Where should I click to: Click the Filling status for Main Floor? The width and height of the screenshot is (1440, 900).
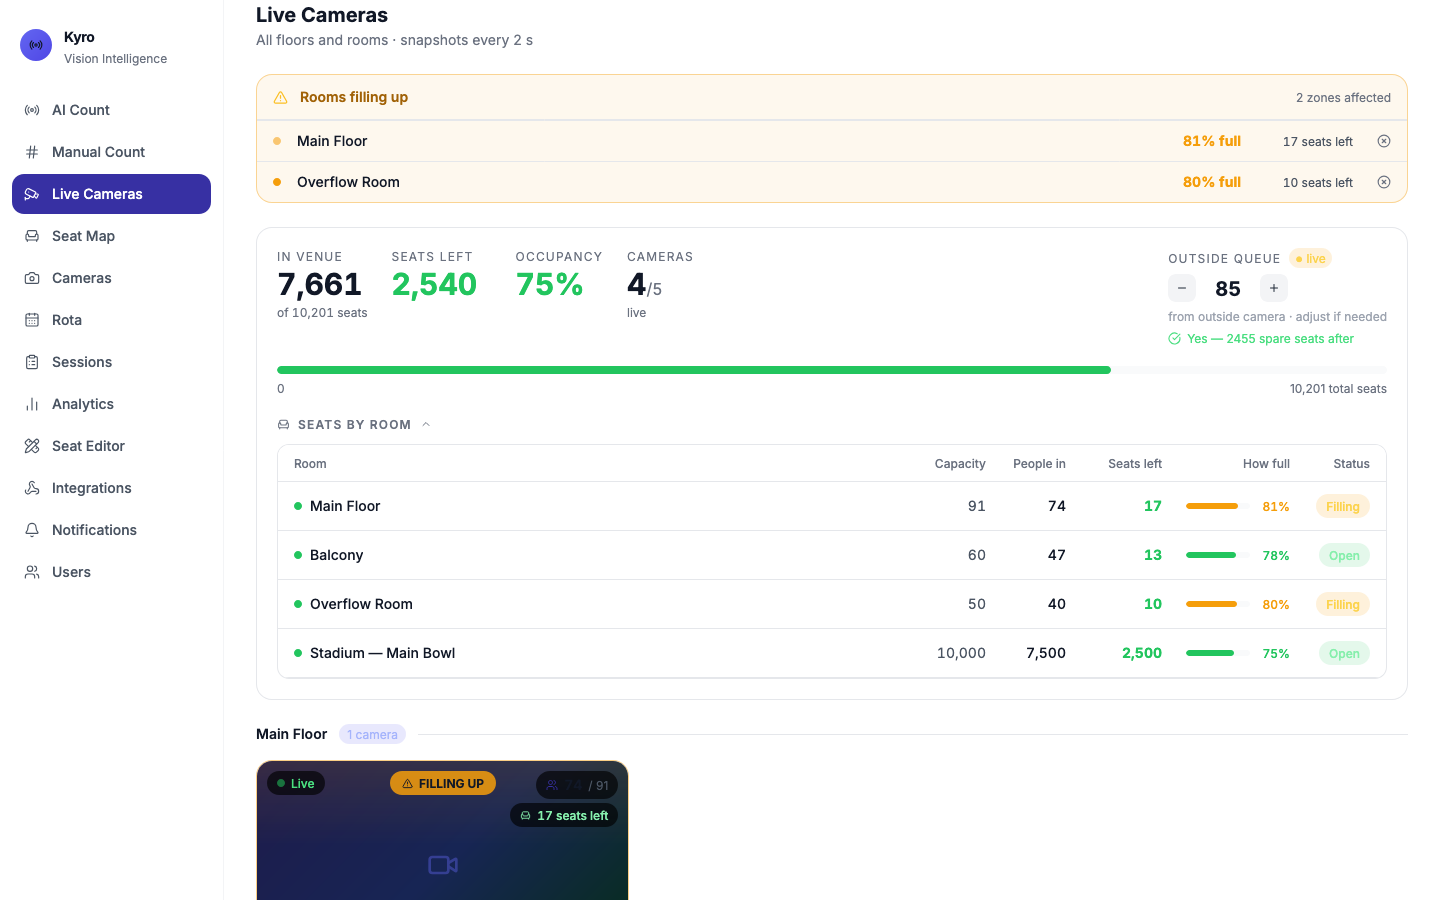(x=1342, y=507)
